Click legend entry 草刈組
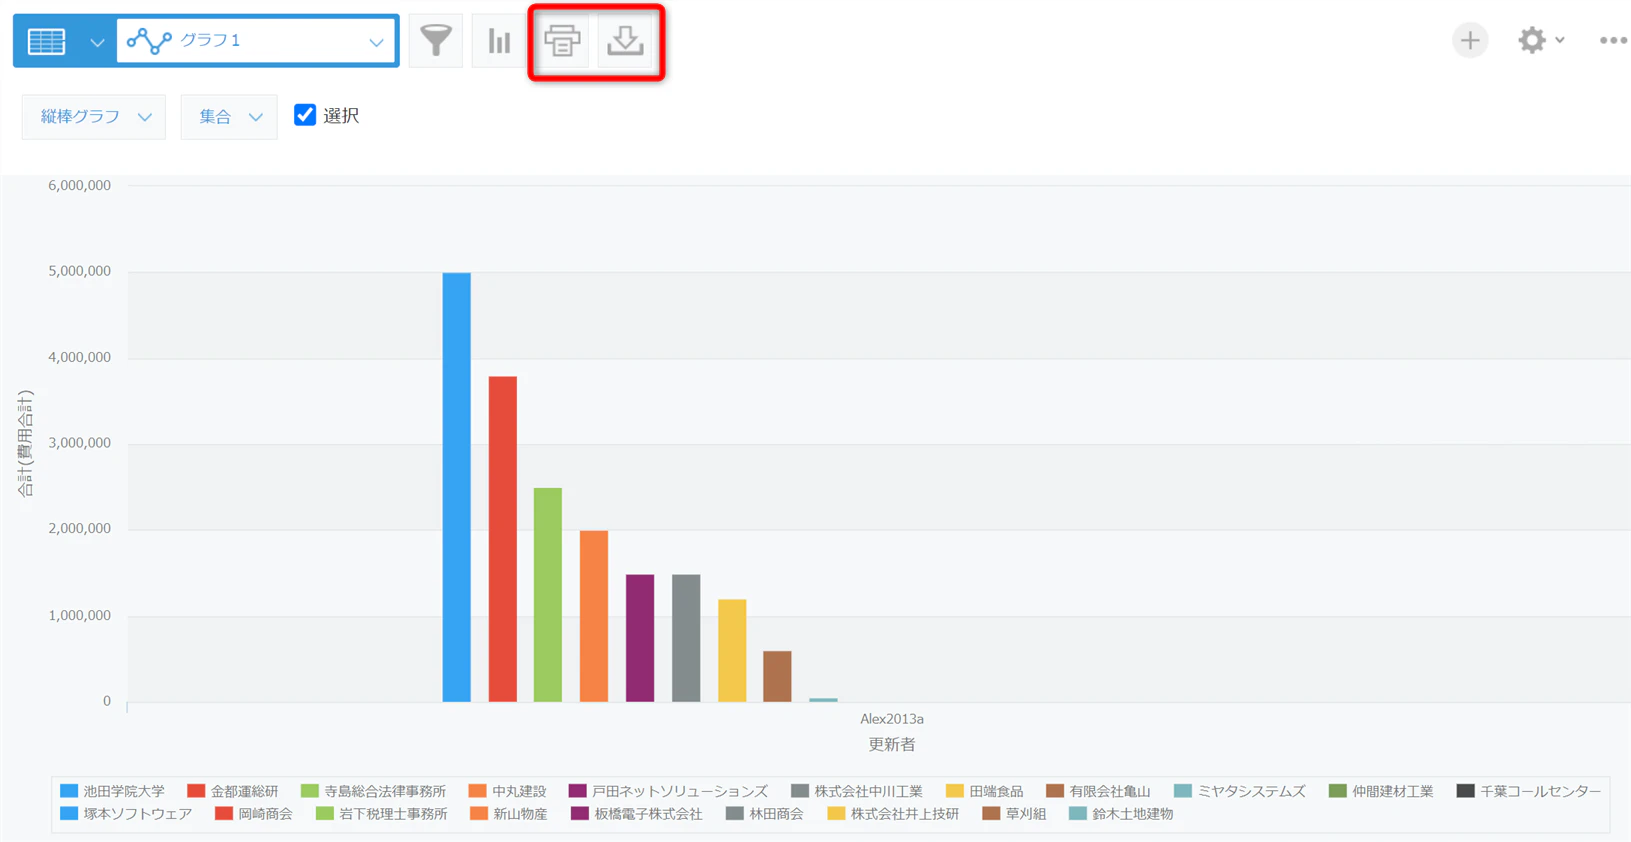 pyautogui.click(x=1015, y=814)
